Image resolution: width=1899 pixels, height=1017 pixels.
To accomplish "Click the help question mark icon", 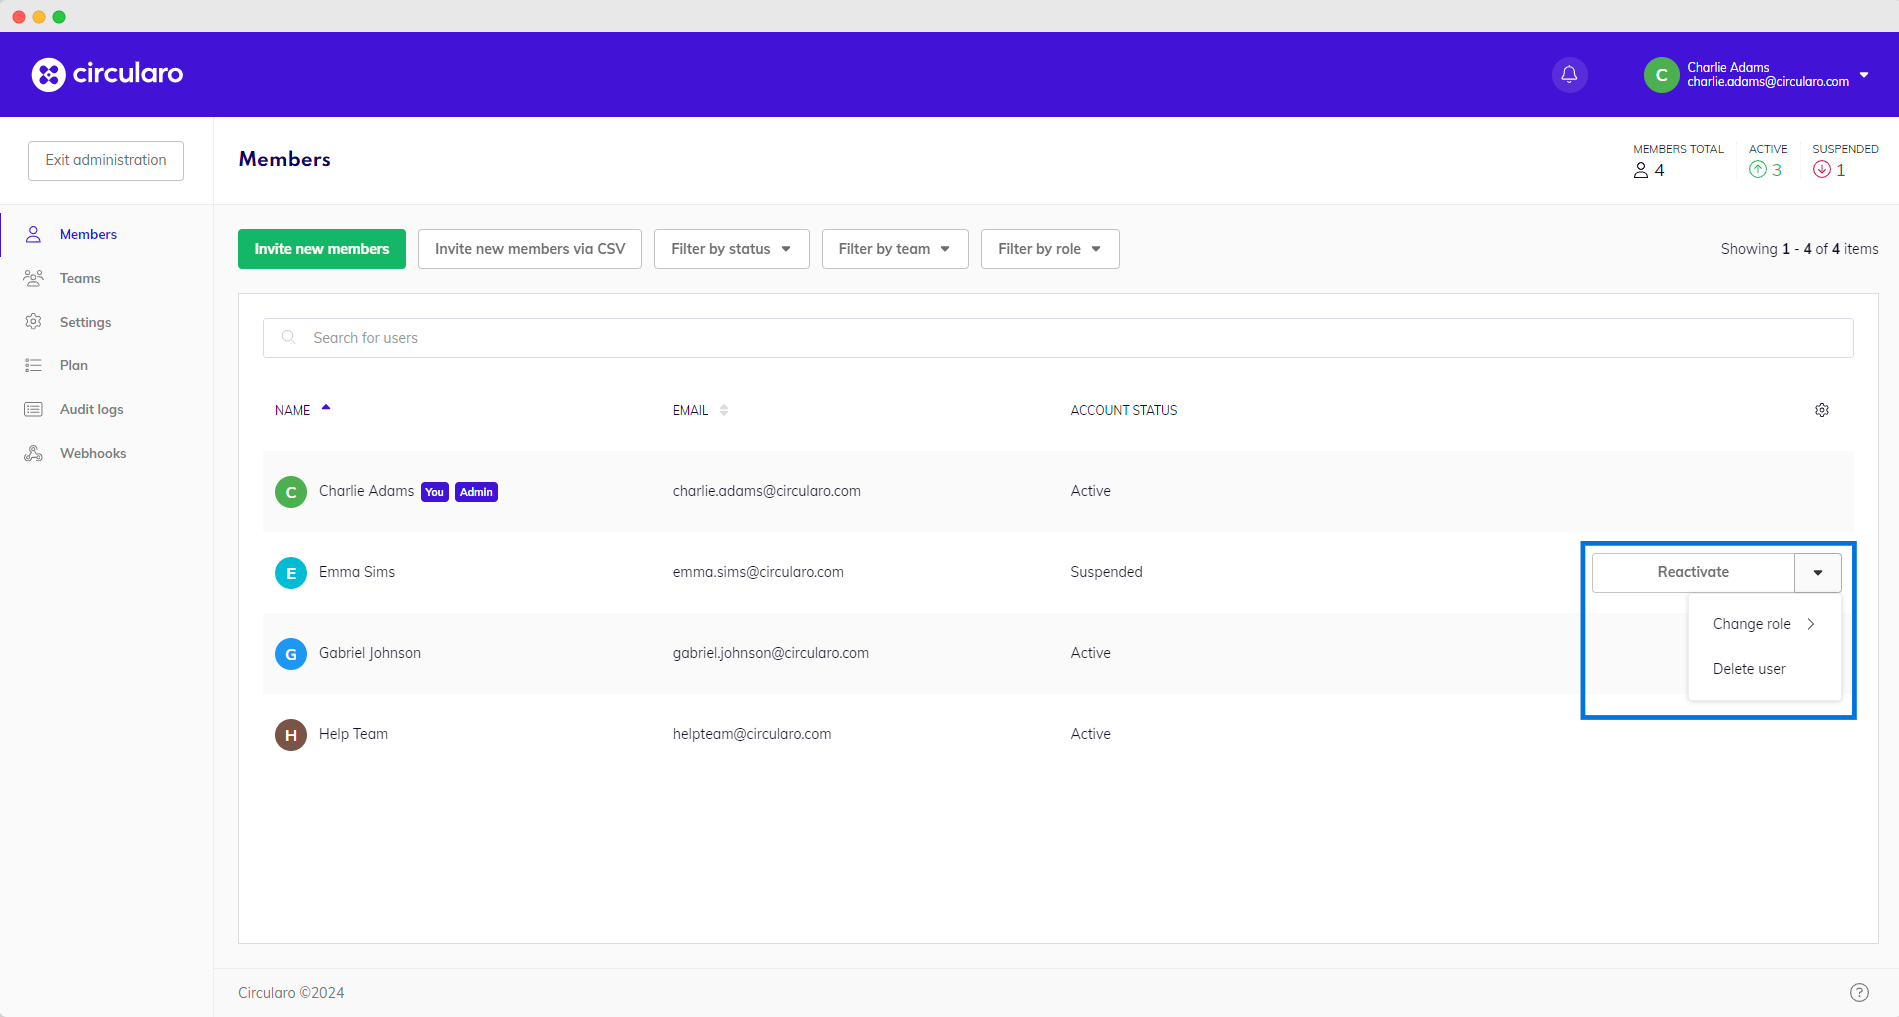I will (1858, 992).
